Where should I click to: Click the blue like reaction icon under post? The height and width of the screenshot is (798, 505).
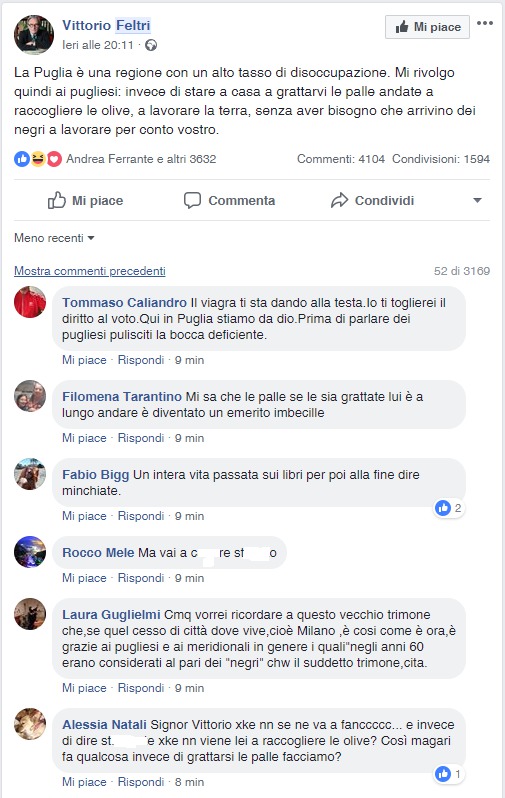[x=22, y=159]
